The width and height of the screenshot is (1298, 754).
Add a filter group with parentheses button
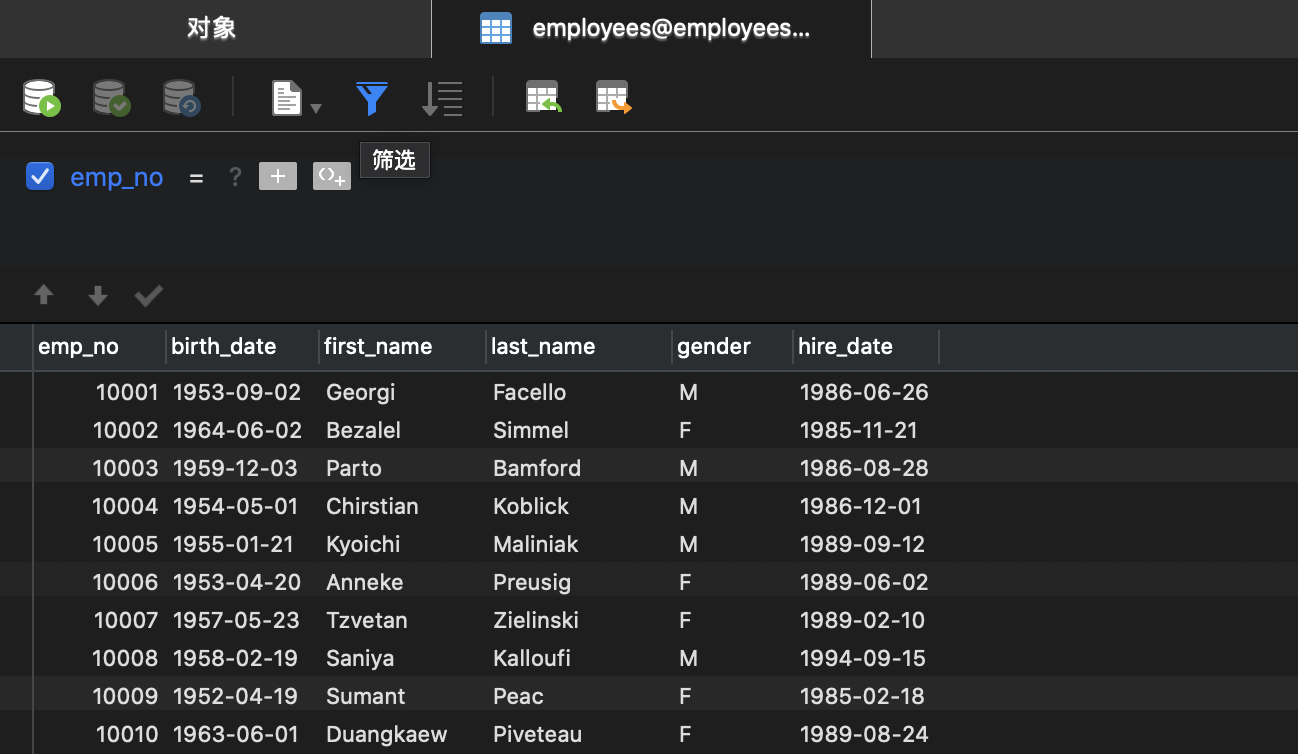tap(332, 177)
